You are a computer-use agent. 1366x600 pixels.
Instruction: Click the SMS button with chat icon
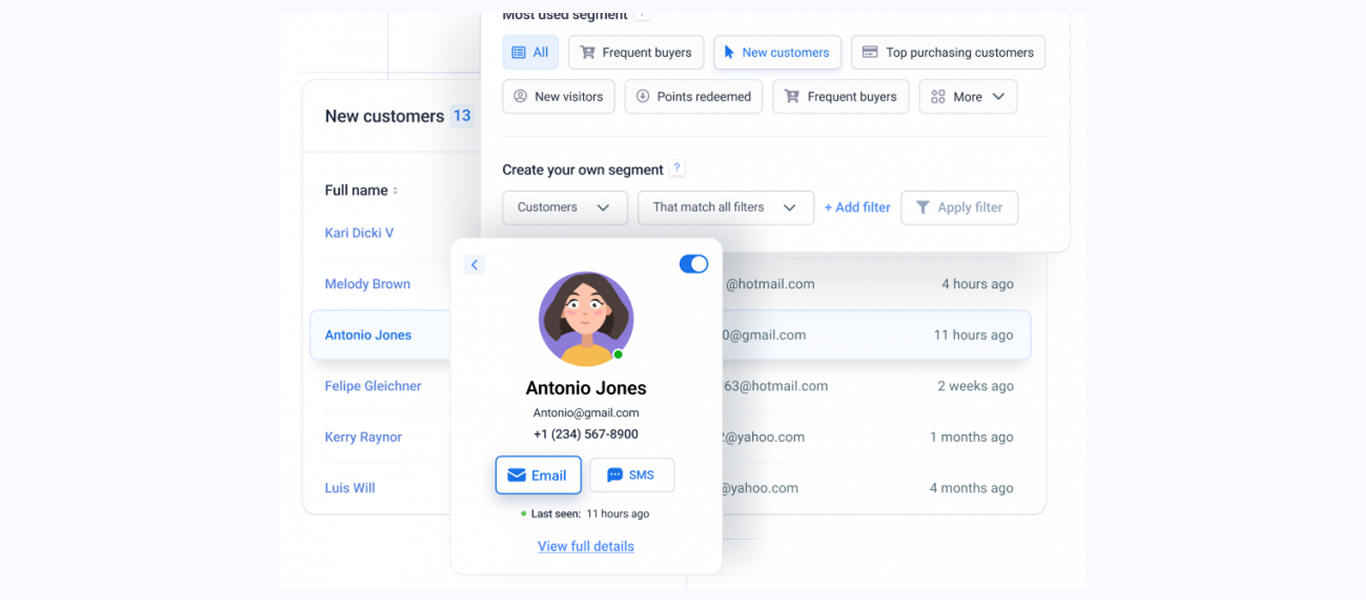631,475
